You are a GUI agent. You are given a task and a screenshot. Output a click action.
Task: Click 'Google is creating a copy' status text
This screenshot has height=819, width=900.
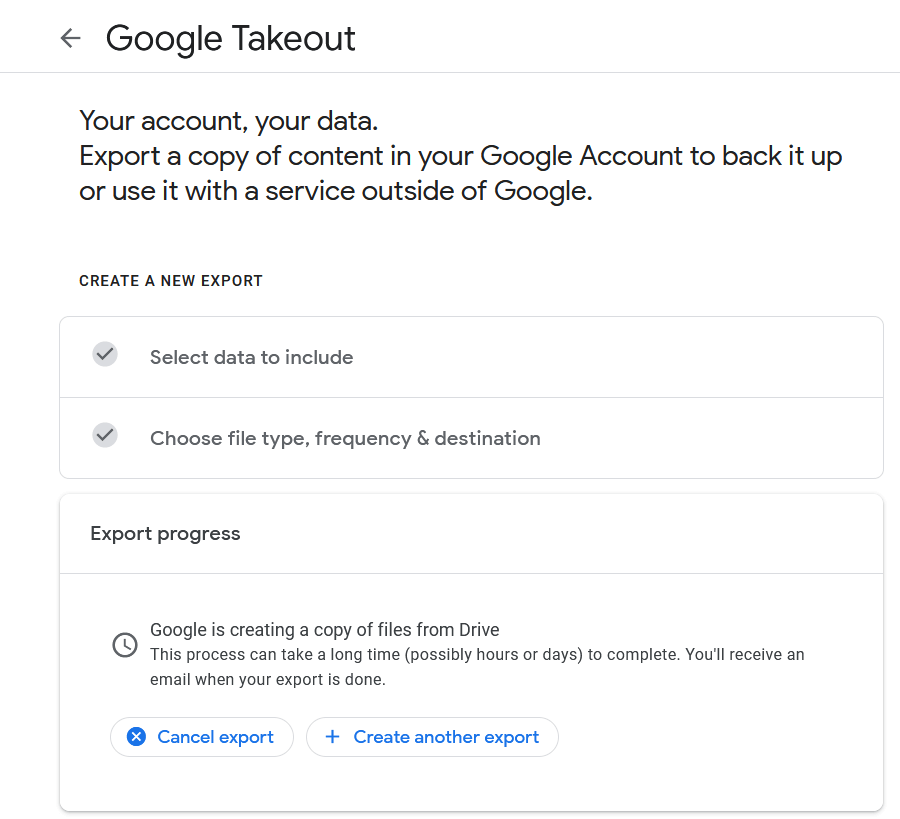(300, 630)
